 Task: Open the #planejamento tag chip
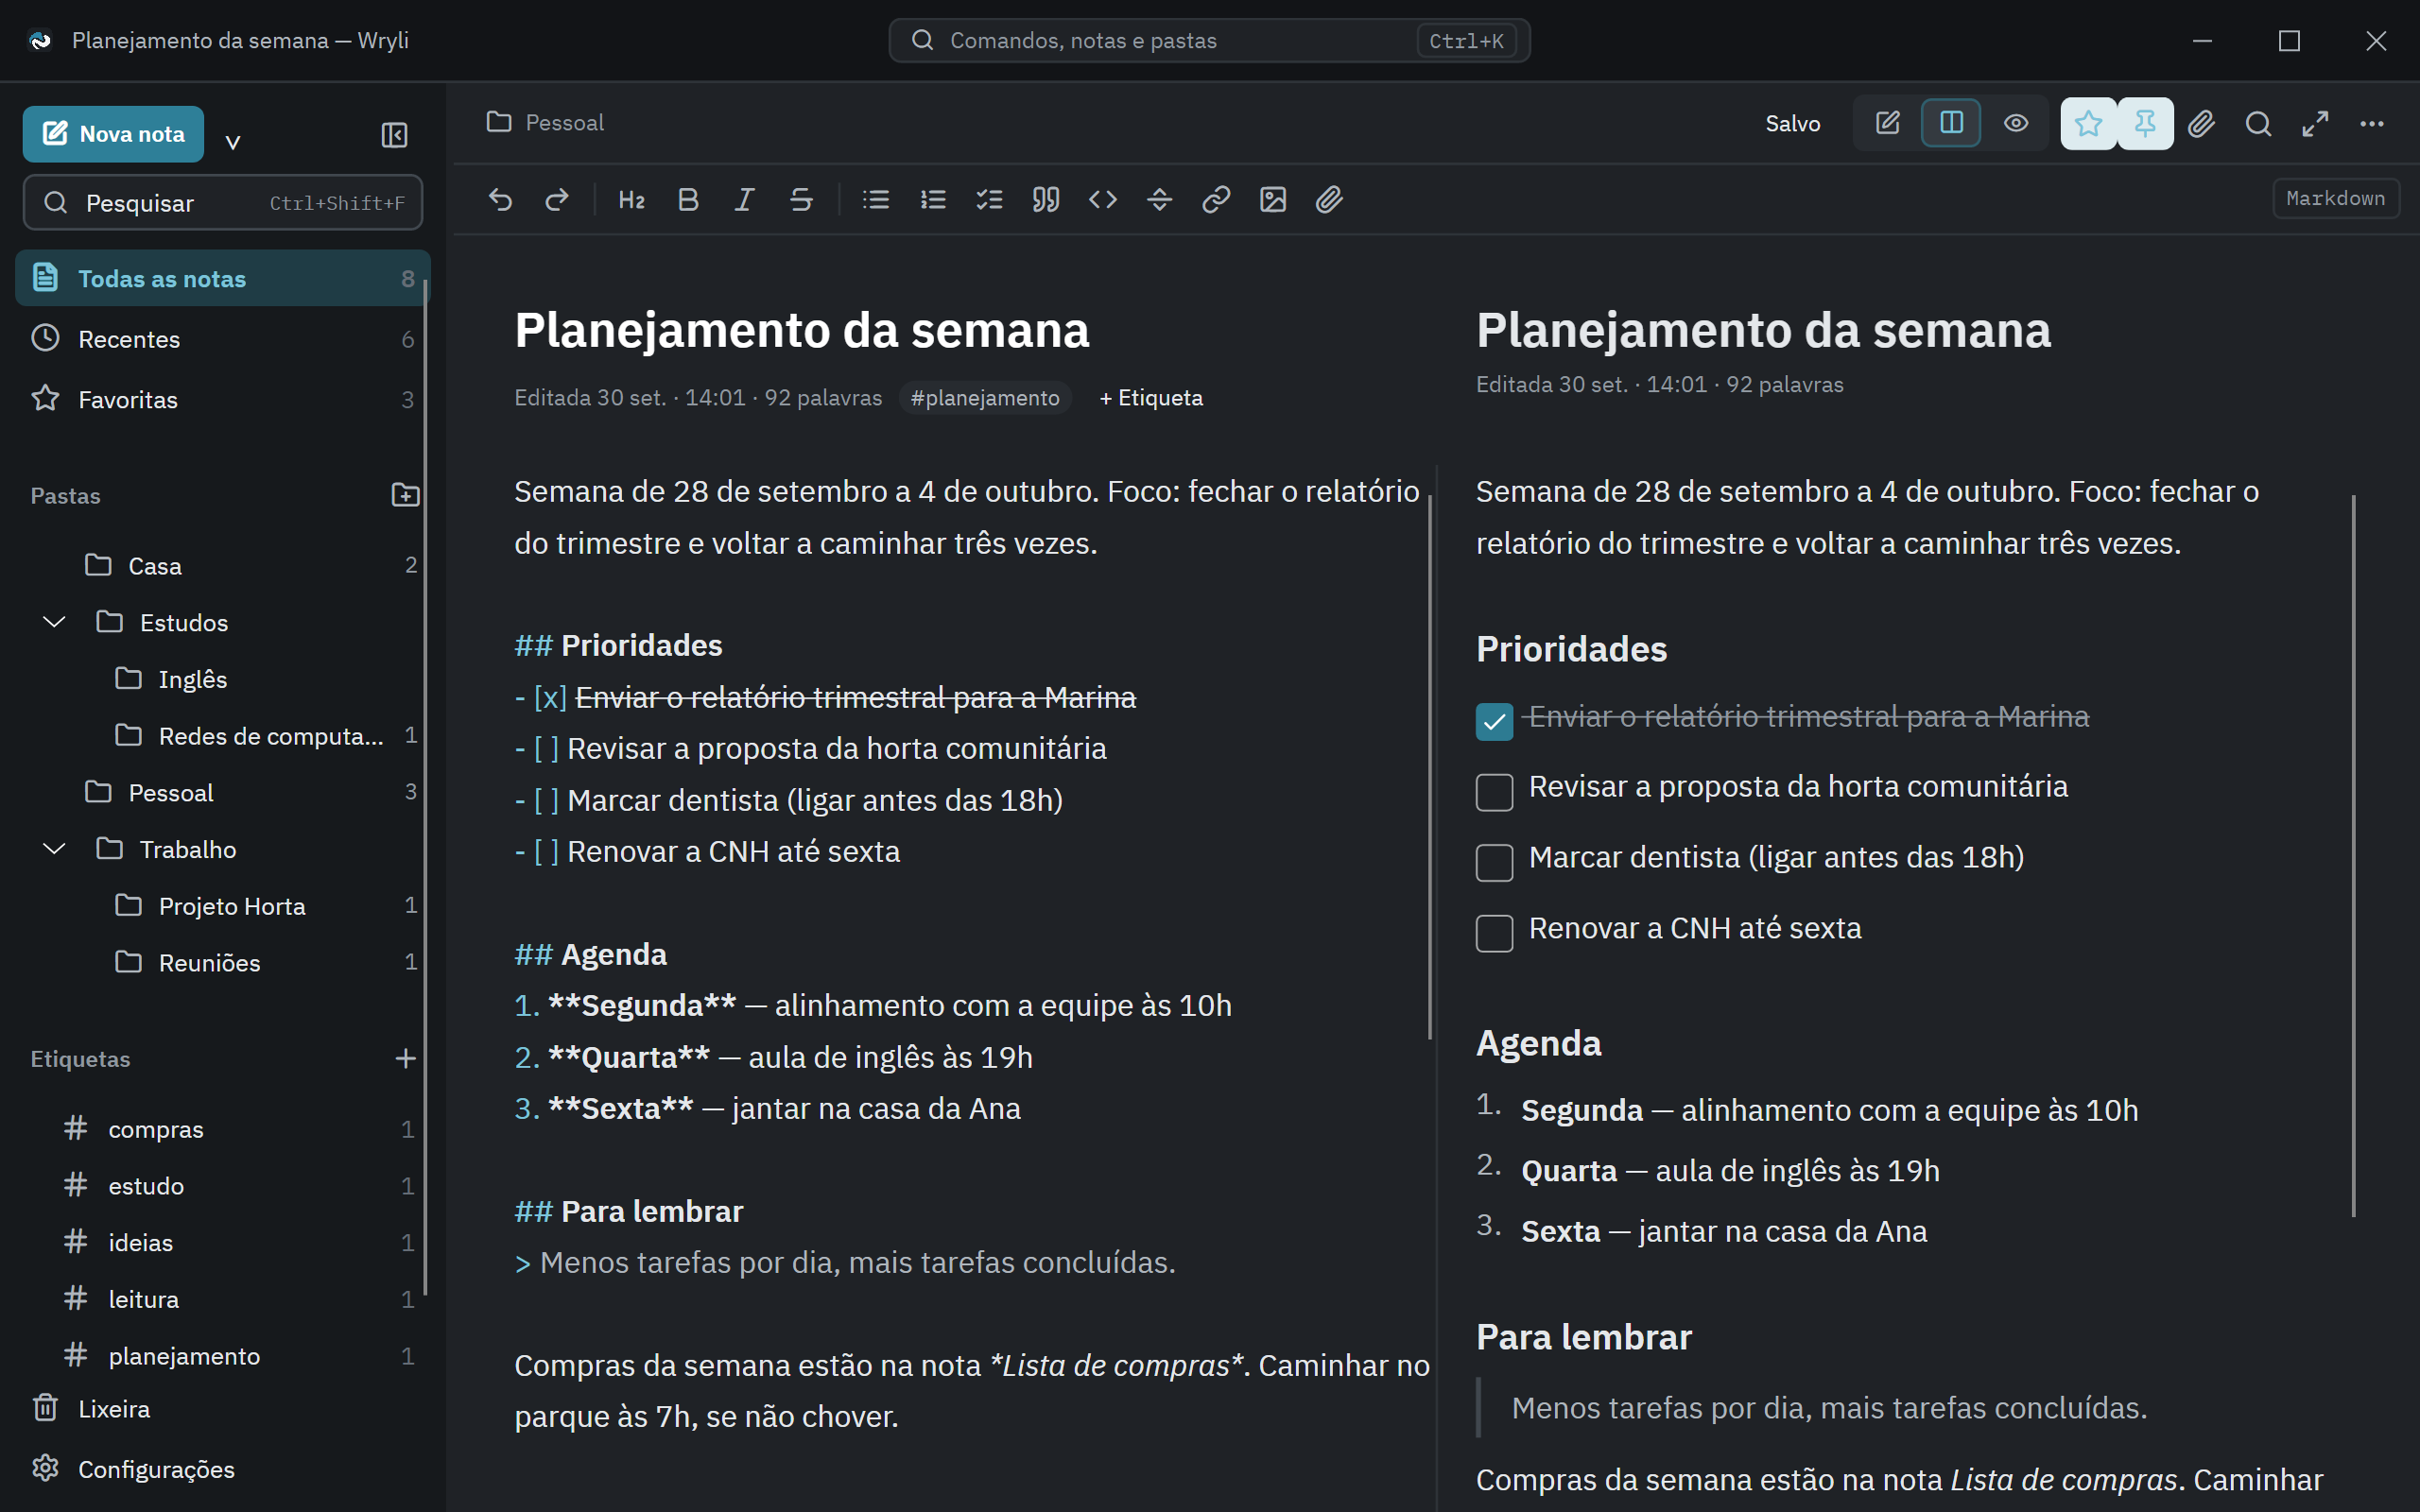click(985, 398)
